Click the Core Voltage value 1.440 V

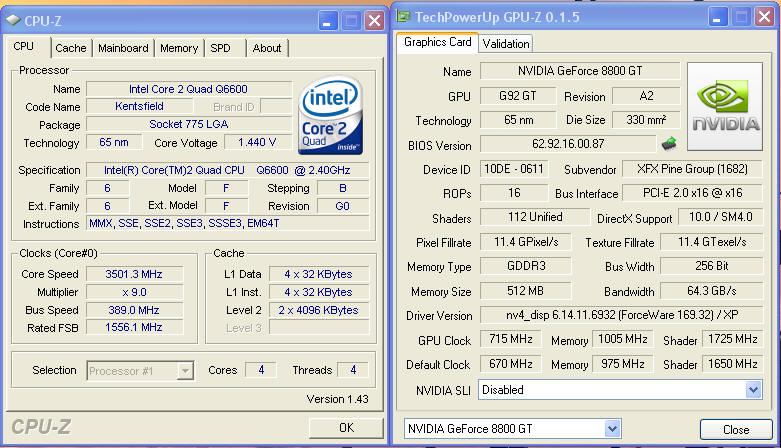point(257,143)
